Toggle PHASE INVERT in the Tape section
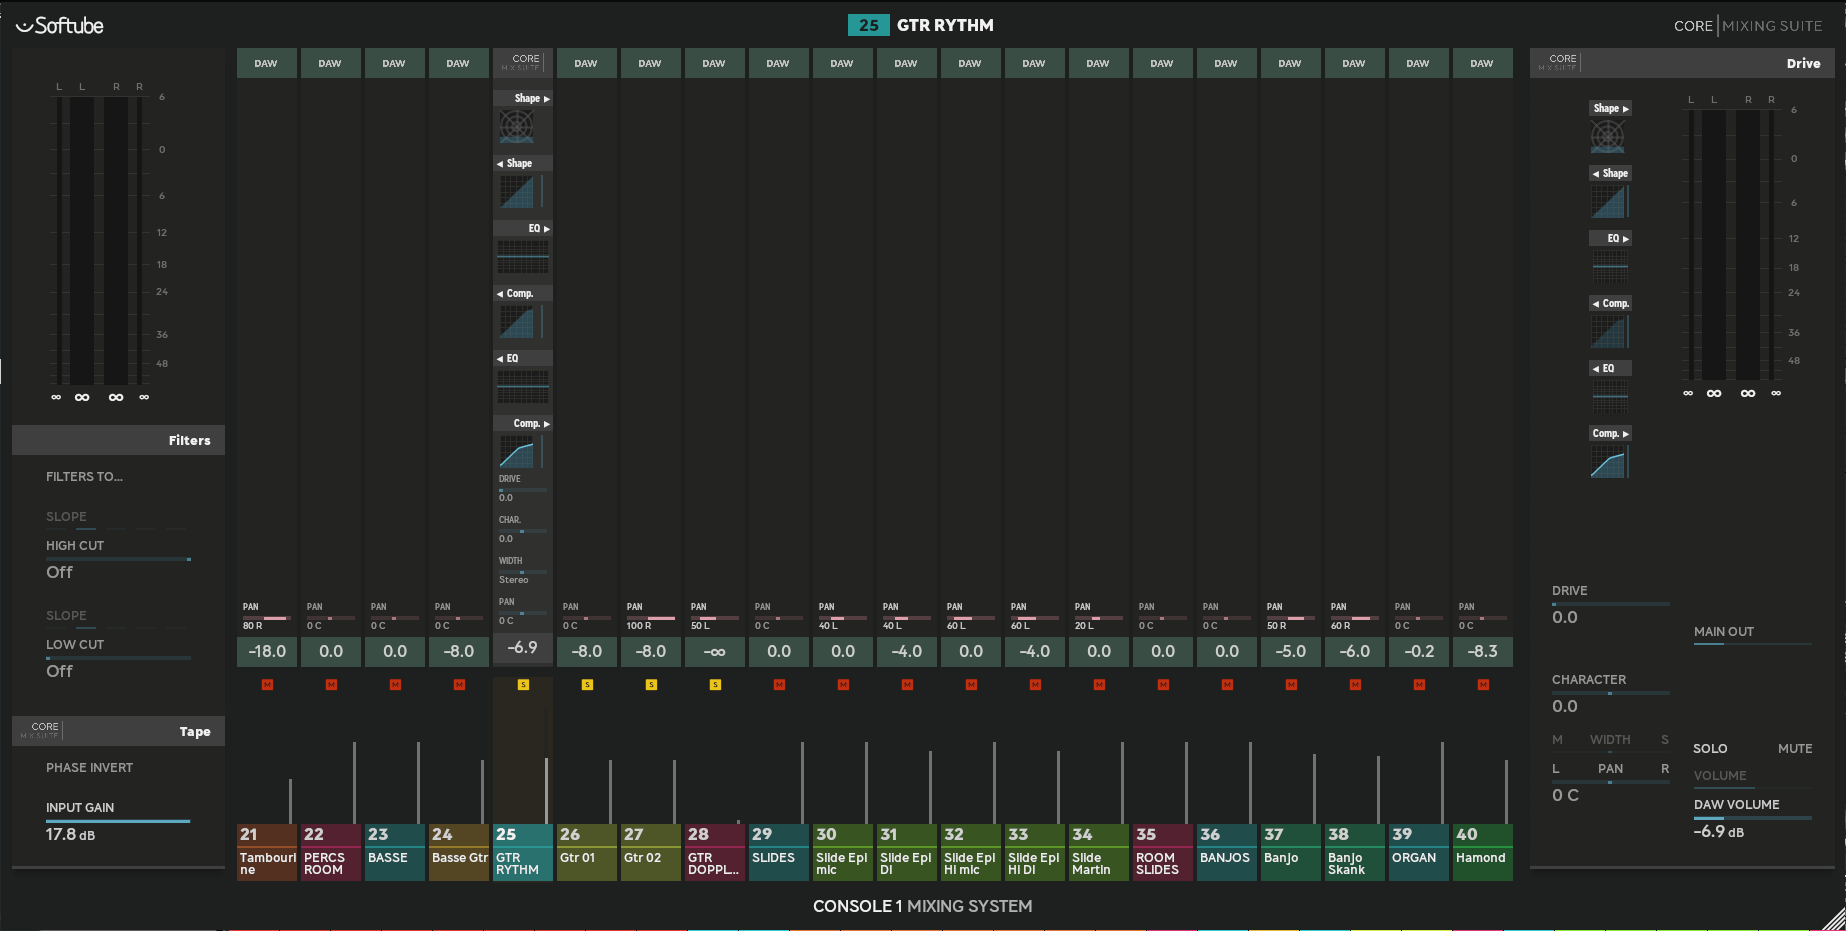The height and width of the screenshot is (931, 1846). [x=89, y=768]
